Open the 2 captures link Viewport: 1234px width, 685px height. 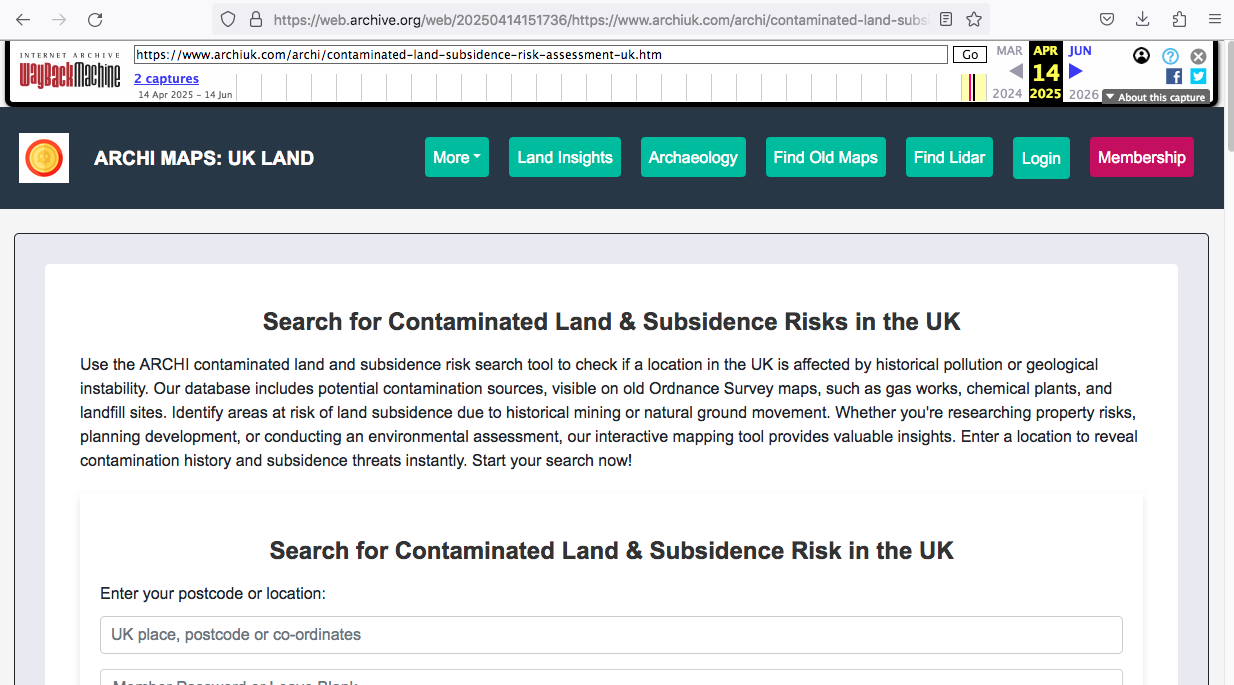[166, 79]
